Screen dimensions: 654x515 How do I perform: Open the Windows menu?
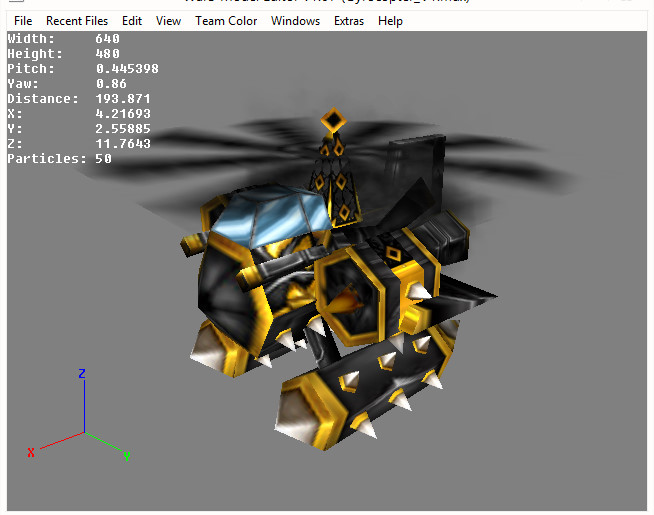pos(295,21)
